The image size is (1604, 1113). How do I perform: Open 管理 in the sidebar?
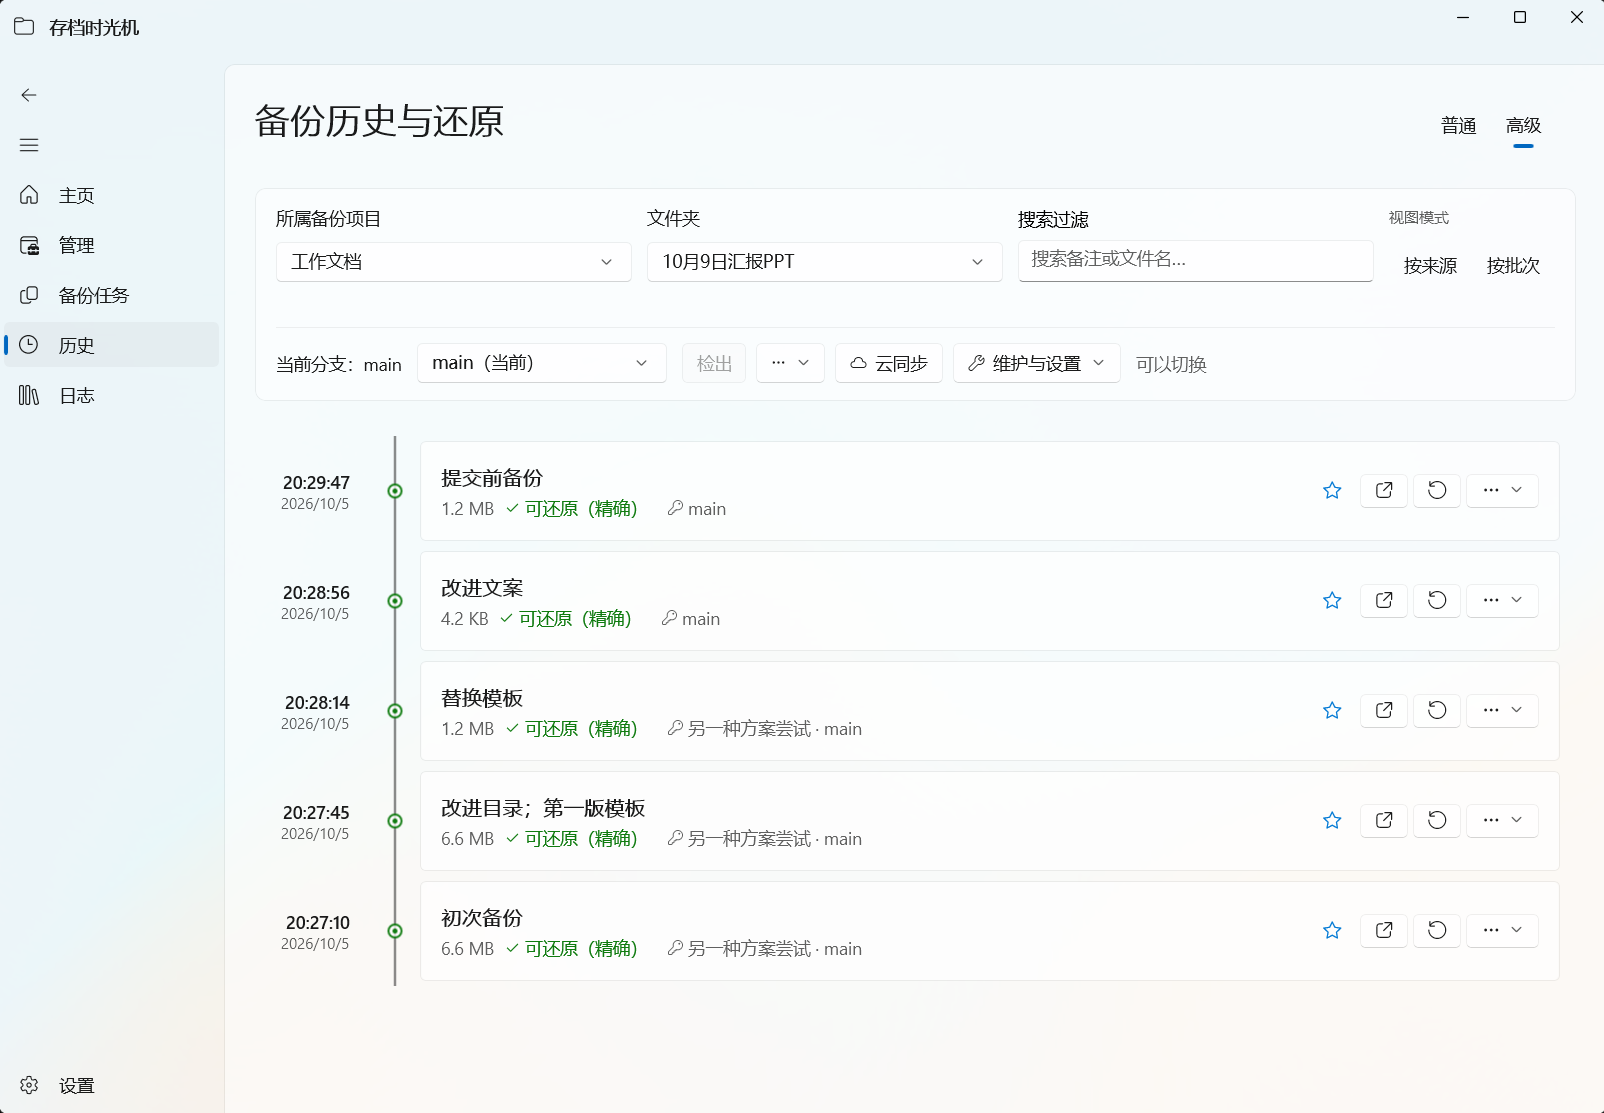point(111,245)
